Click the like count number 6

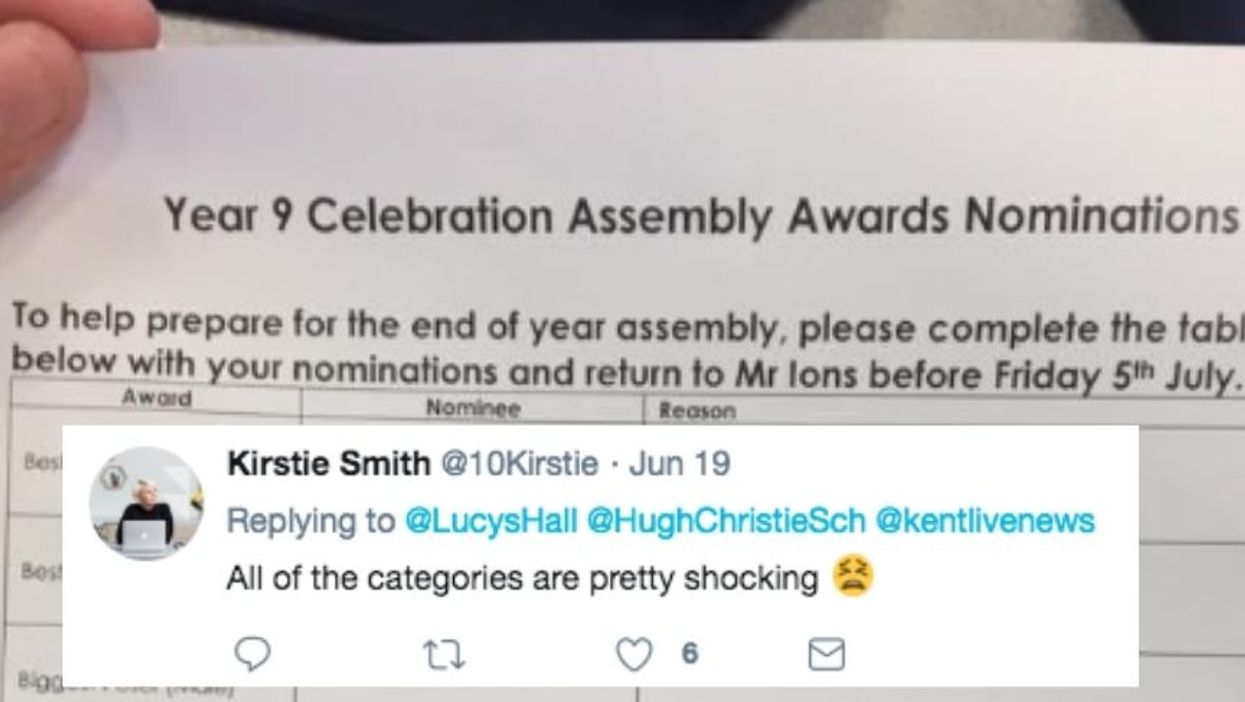[x=689, y=654]
